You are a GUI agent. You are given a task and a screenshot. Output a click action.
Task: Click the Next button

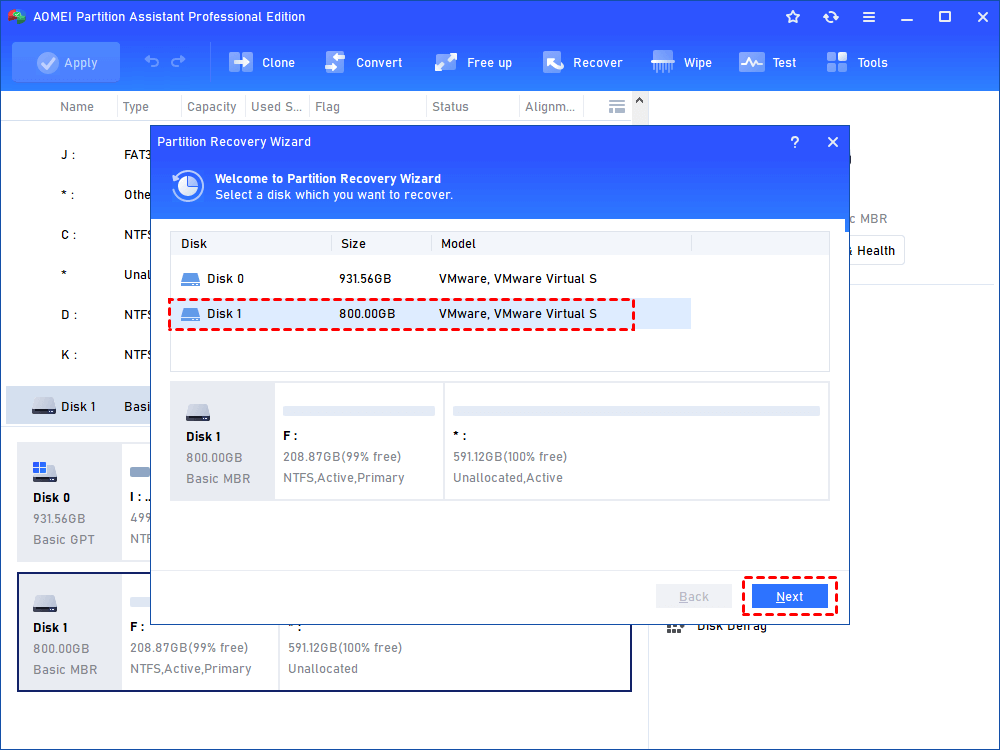click(790, 596)
